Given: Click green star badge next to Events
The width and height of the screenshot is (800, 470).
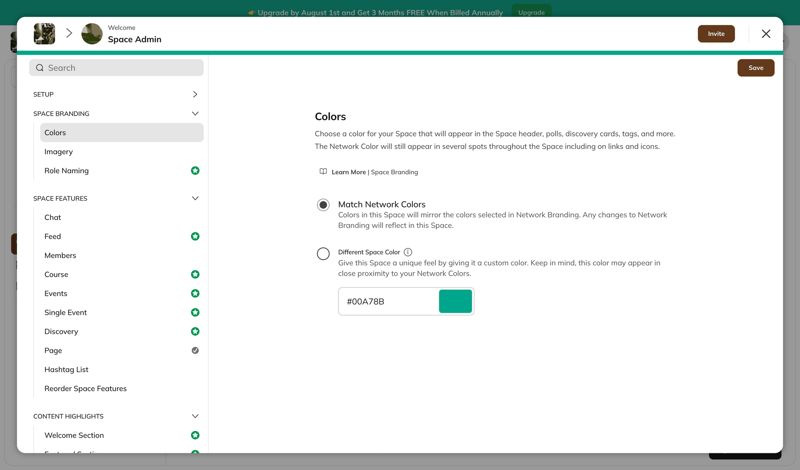Looking at the screenshot, I should coord(195,293).
